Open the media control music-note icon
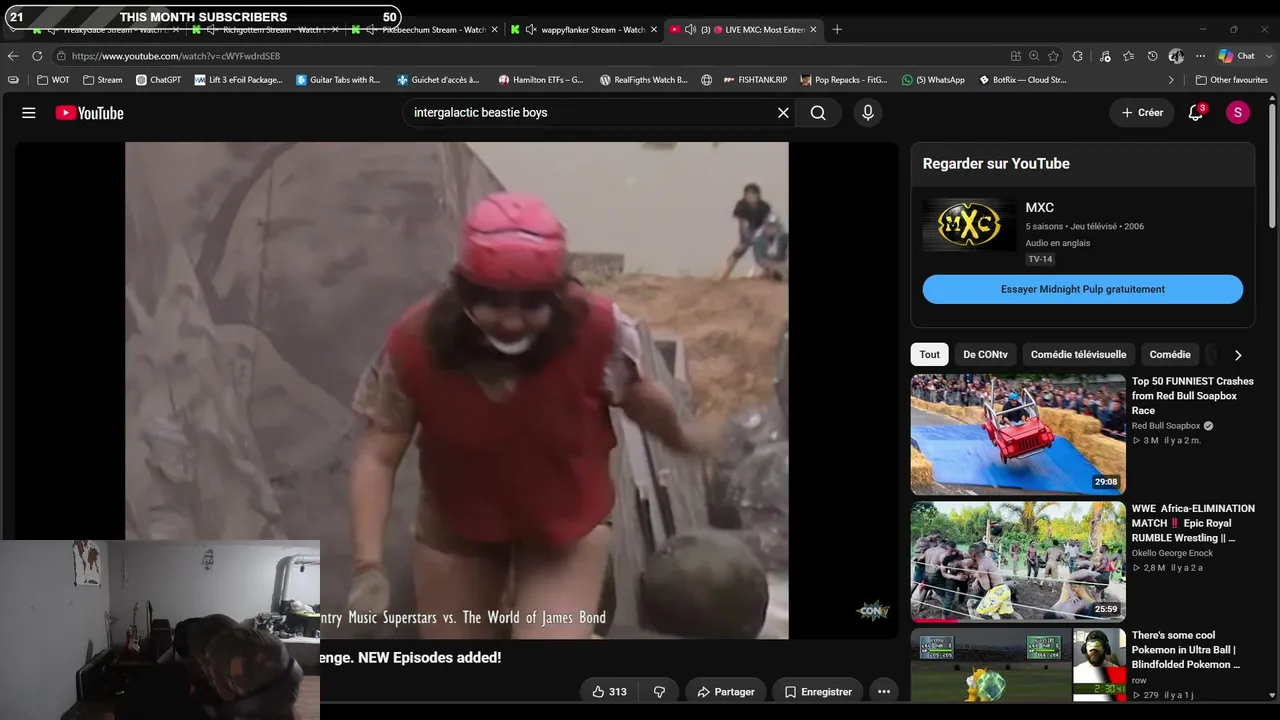This screenshot has width=1280, height=720. (1105, 56)
